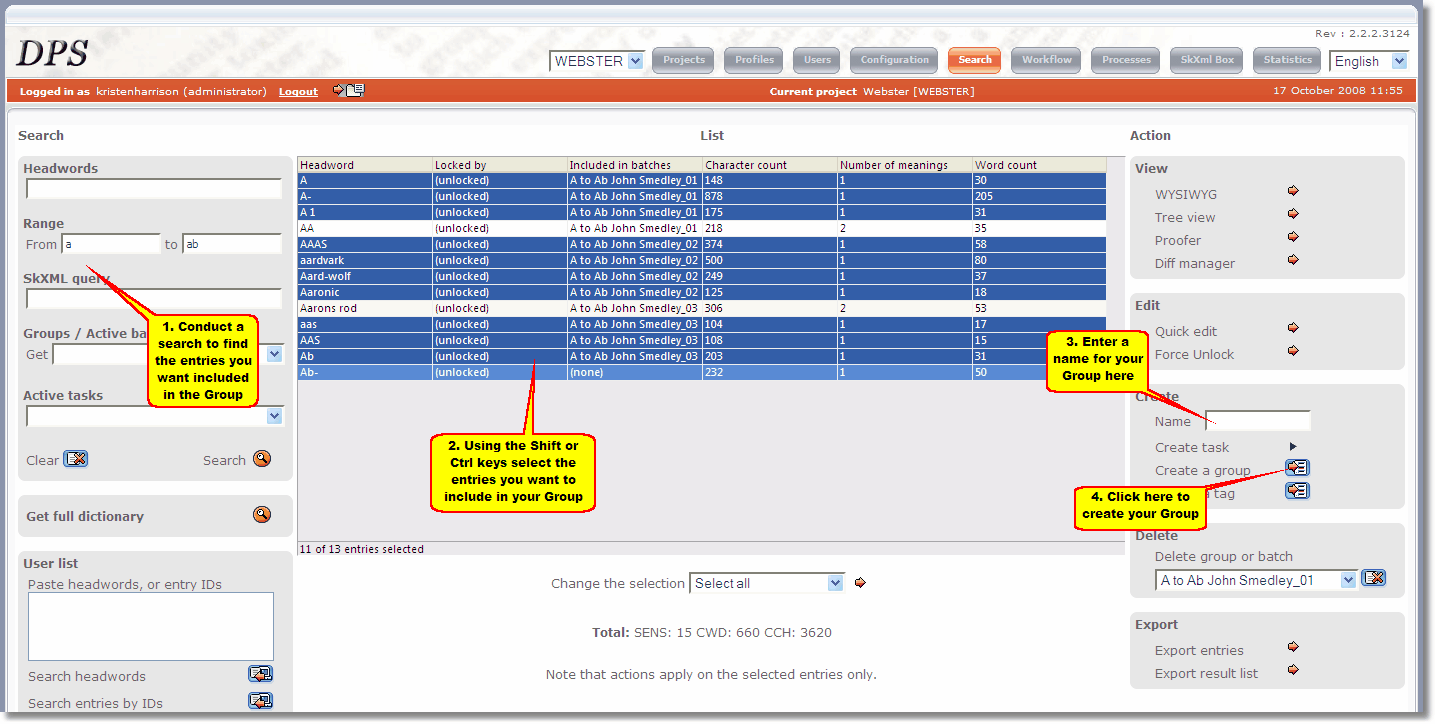Expand the Groups / Active batches Get dropdown
The width and height of the screenshot is (1435, 724).
tap(168, 354)
